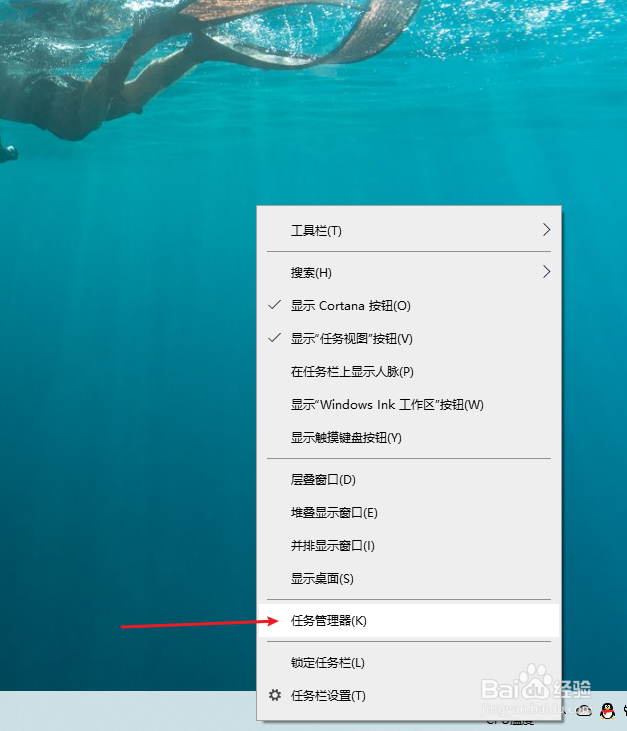Uncheck 显示 Cortana 按钮(O) option
627x731 pixels.
[x=409, y=305]
